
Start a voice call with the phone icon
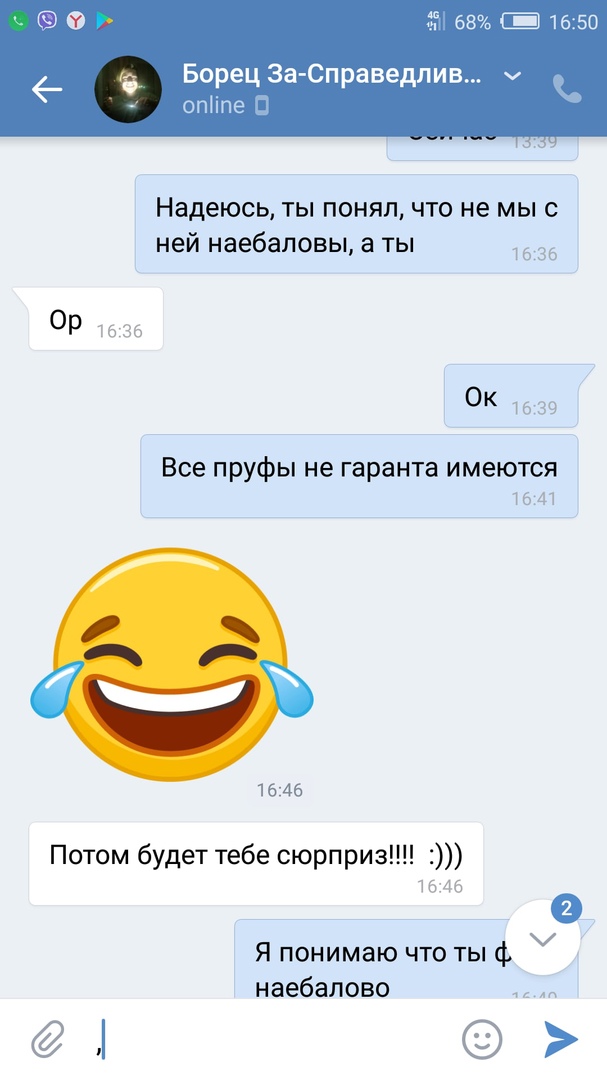(567, 89)
